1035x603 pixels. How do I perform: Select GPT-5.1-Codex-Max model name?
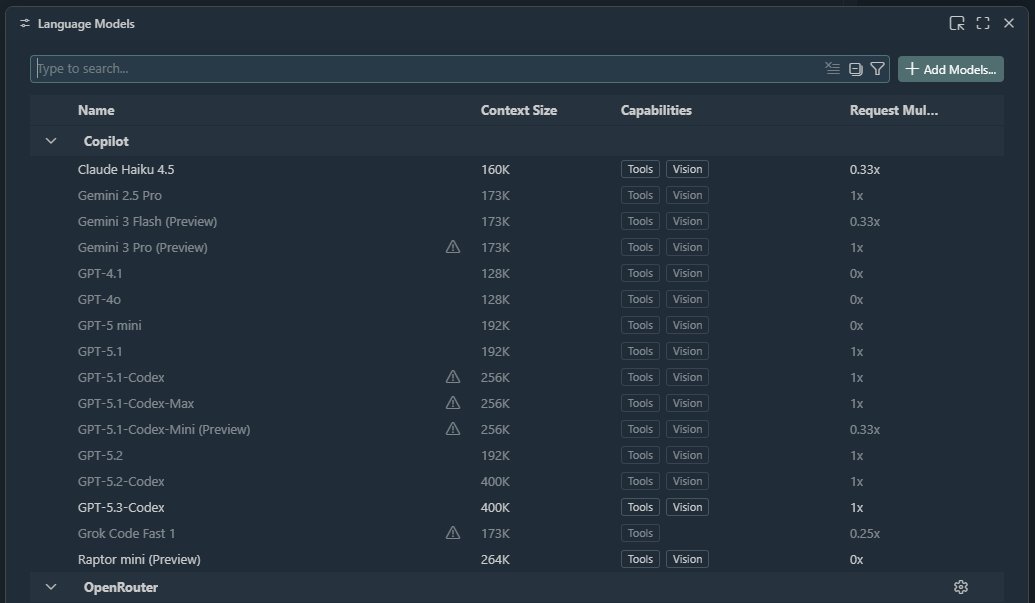136,403
